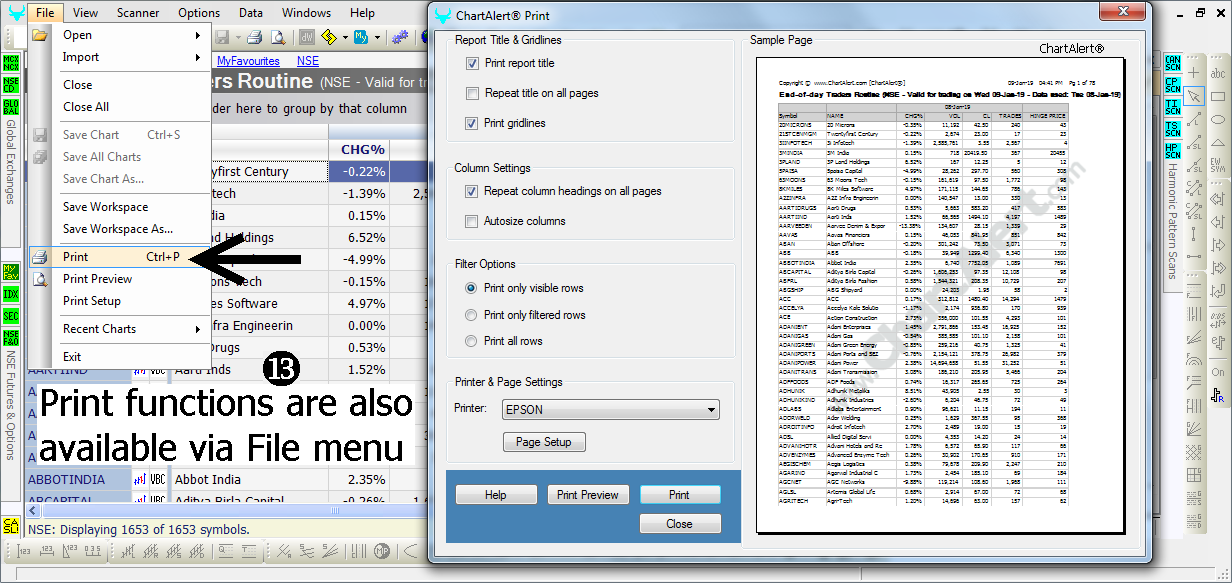Click the TI SCN scanner icon

(1172, 107)
